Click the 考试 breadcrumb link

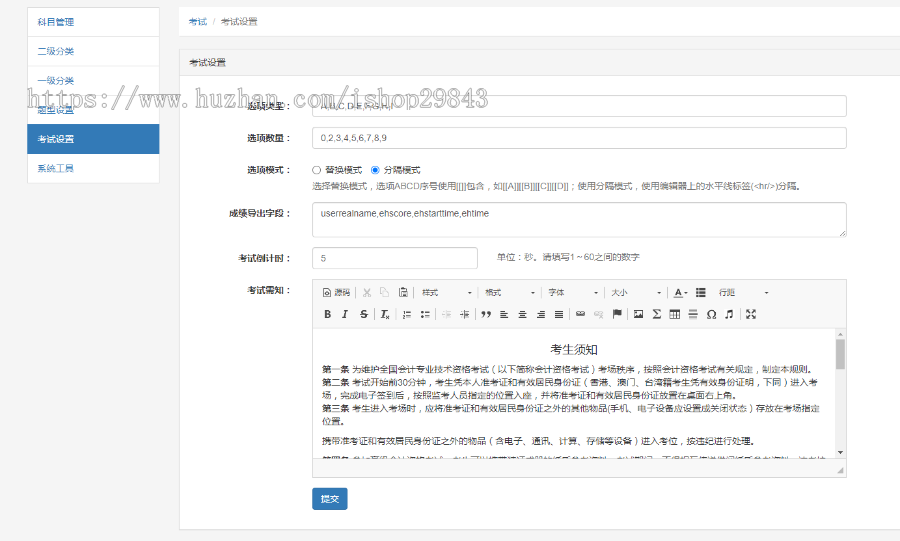(198, 21)
